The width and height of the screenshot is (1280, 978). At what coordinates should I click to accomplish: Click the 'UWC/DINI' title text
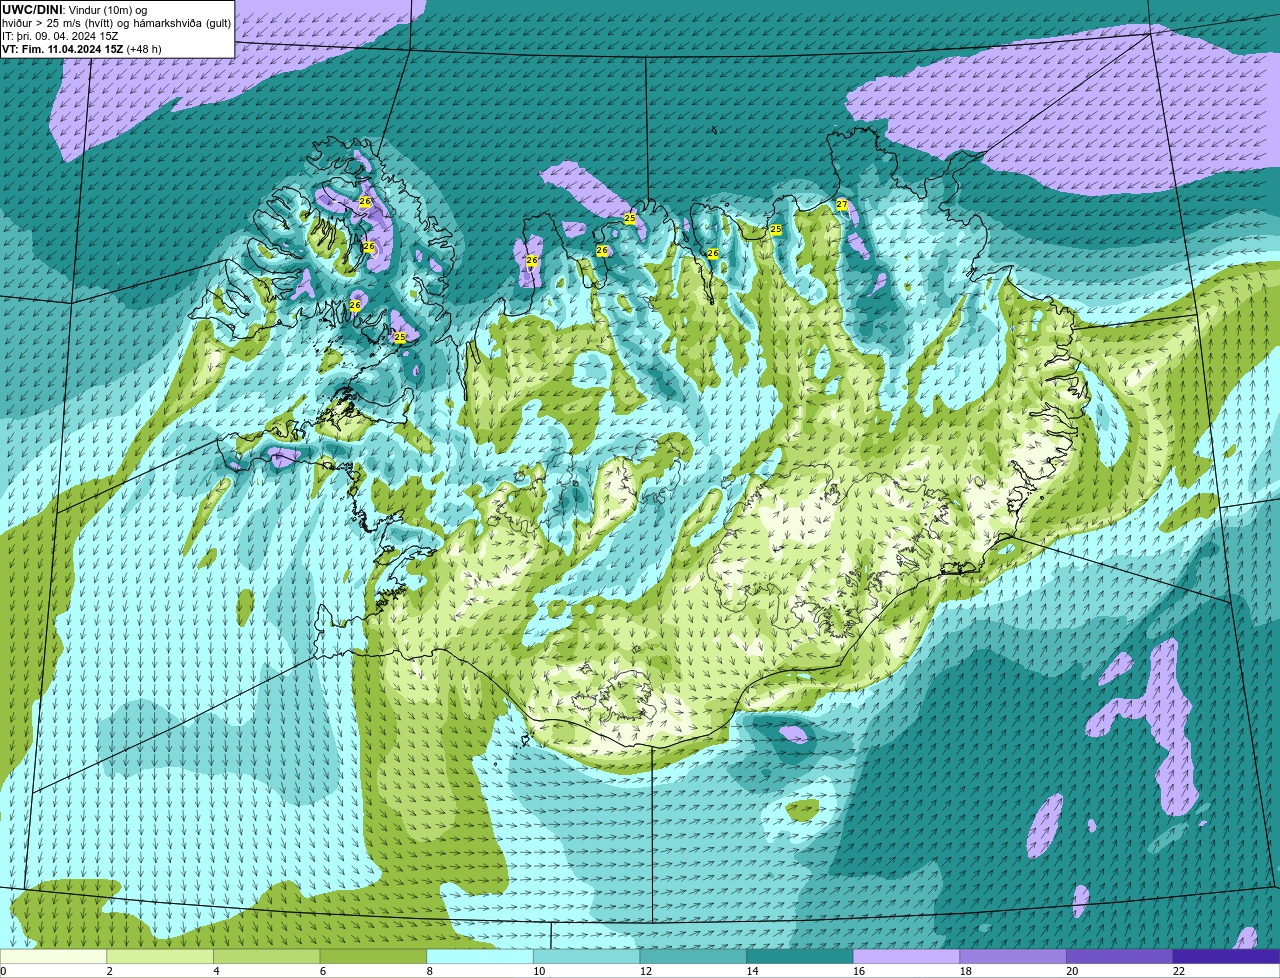32,9
